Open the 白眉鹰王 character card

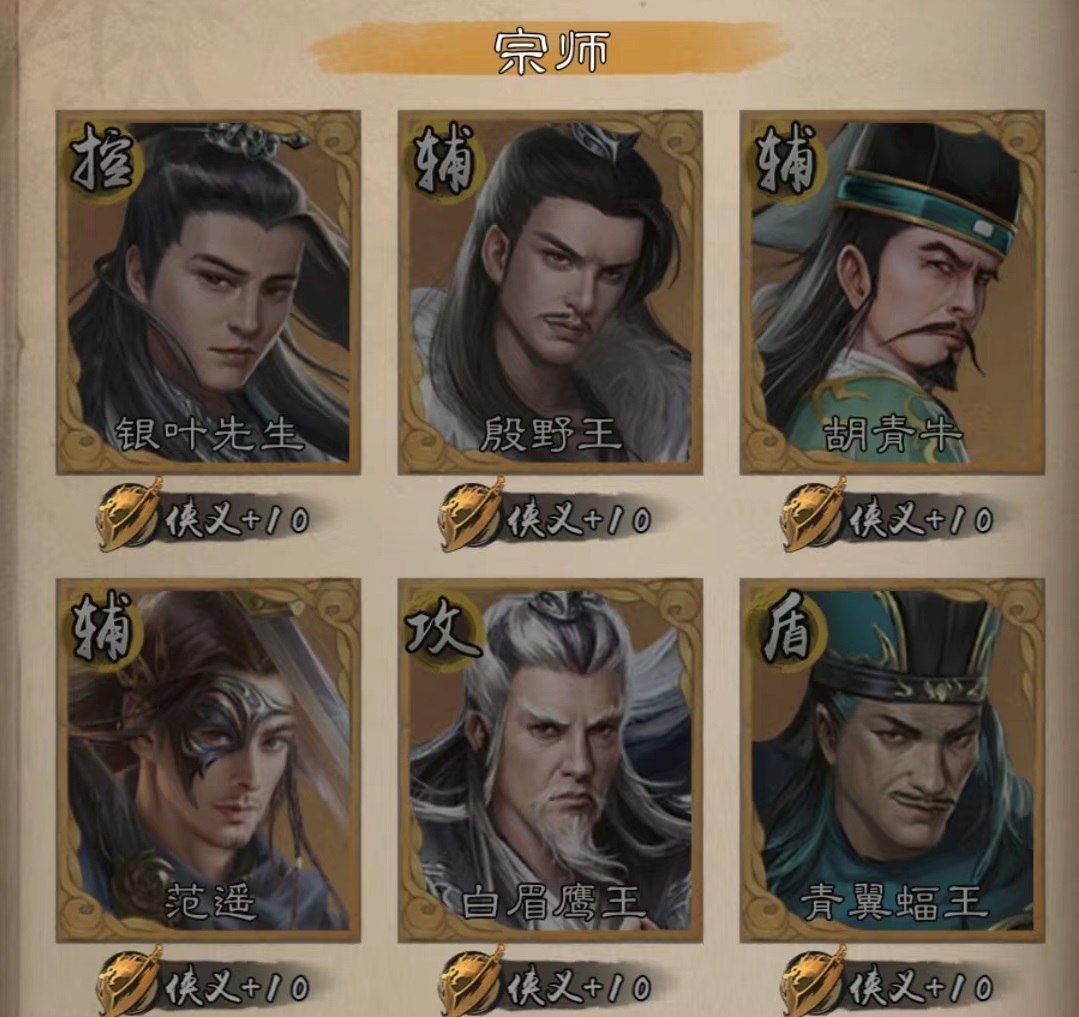pos(551,760)
